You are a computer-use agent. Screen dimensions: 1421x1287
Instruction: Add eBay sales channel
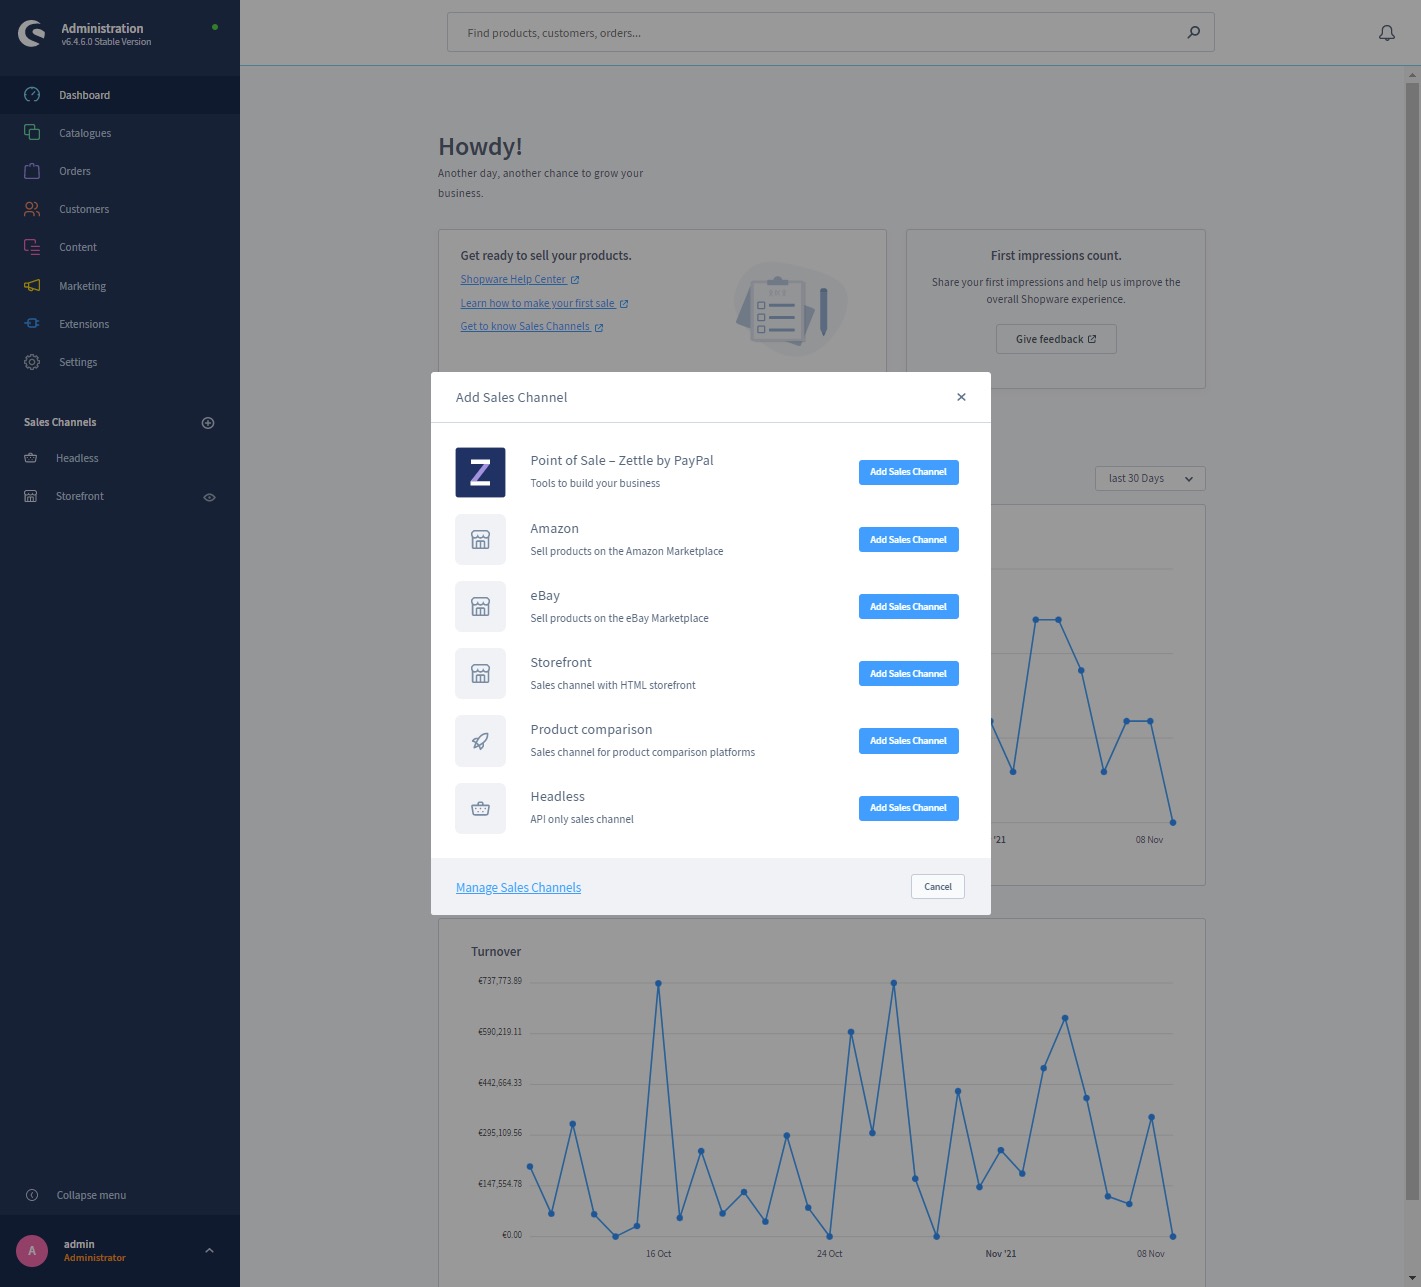click(x=908, y=607)
